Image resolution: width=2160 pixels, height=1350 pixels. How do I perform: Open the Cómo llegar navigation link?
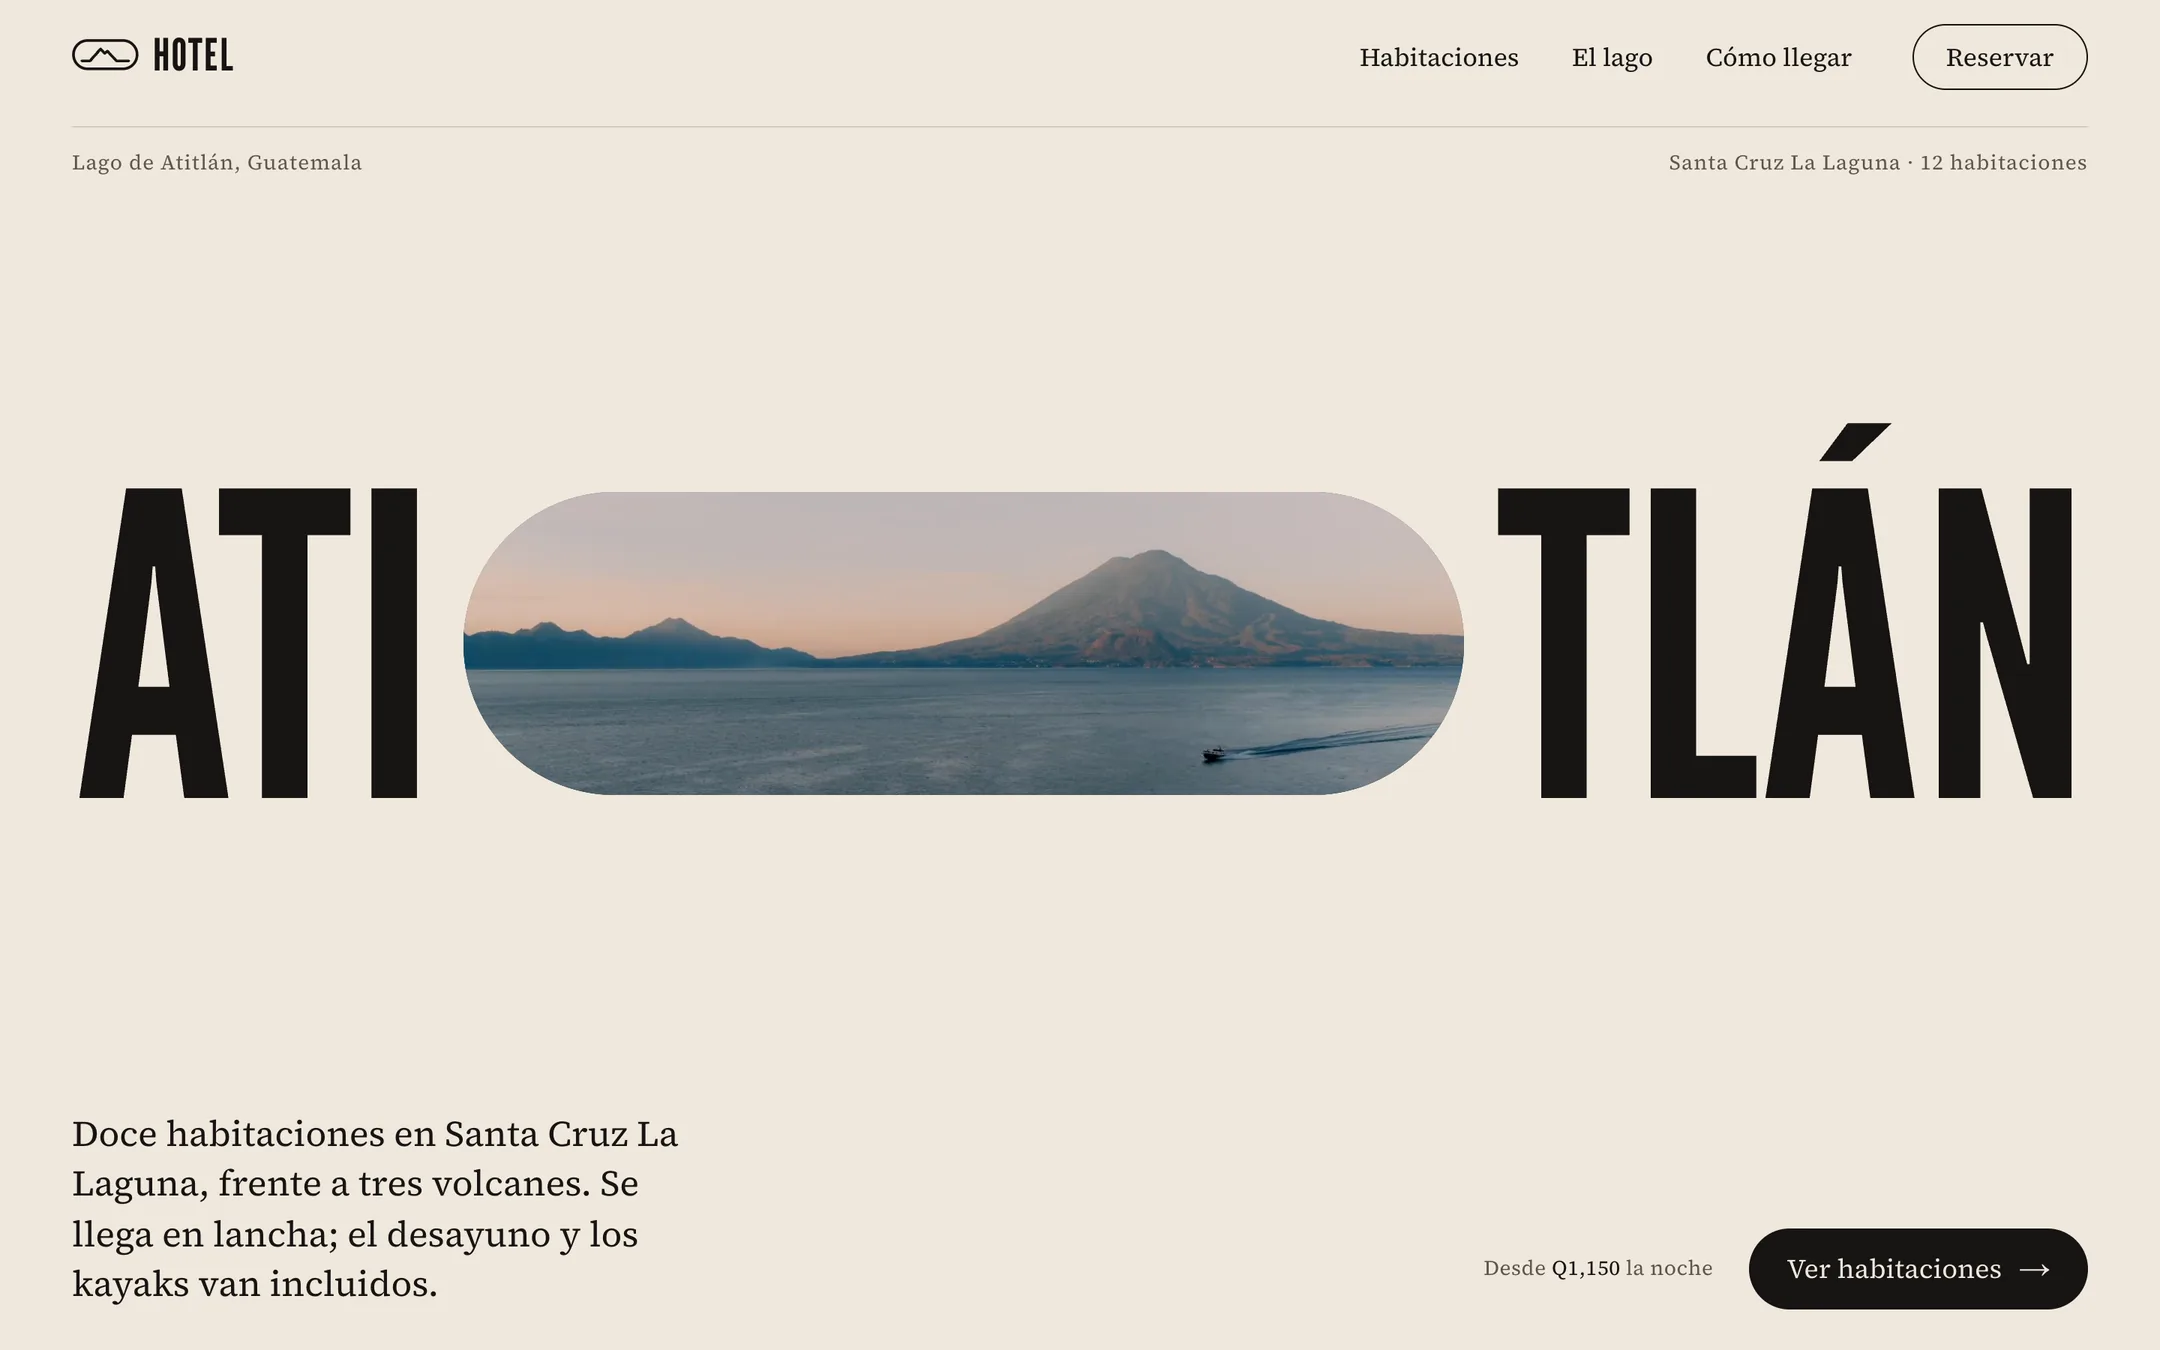point(1778,57)
